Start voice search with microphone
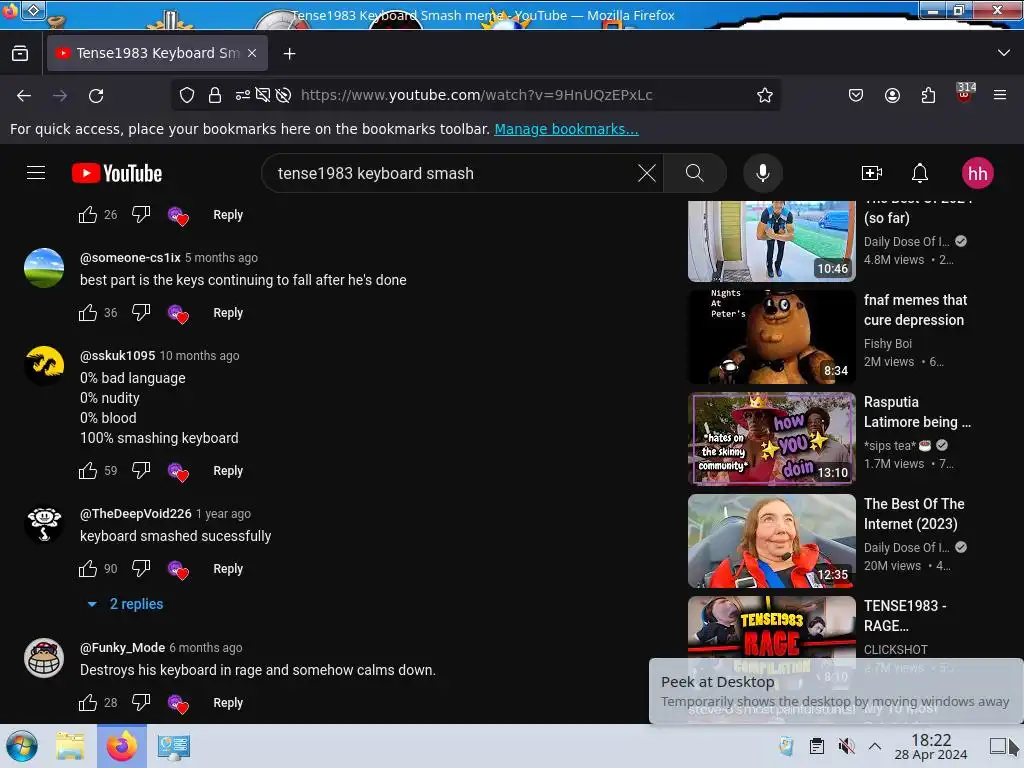Screen dimensions: 1024x768 tap(763, 173)
